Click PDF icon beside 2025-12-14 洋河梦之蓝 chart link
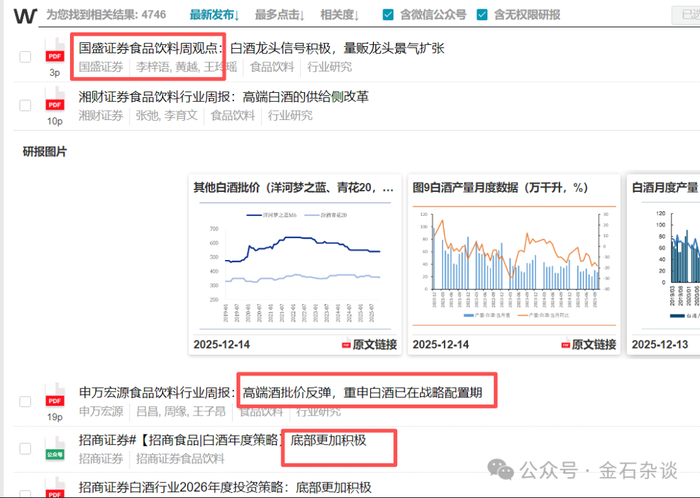This screenshot has height=498, width=700. 346,344
